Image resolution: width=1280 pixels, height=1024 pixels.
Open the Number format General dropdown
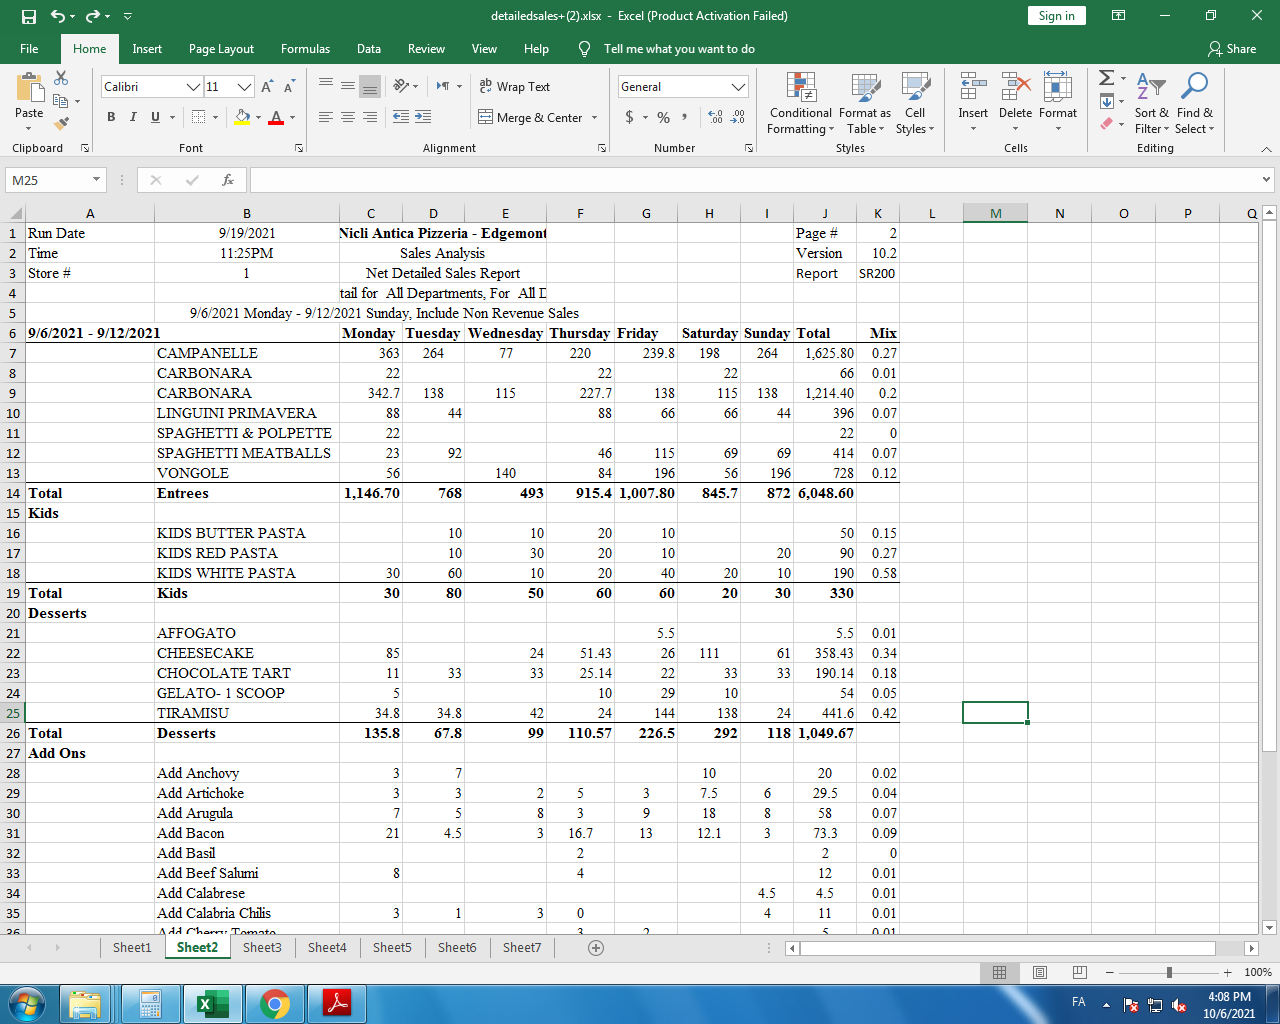739,87
